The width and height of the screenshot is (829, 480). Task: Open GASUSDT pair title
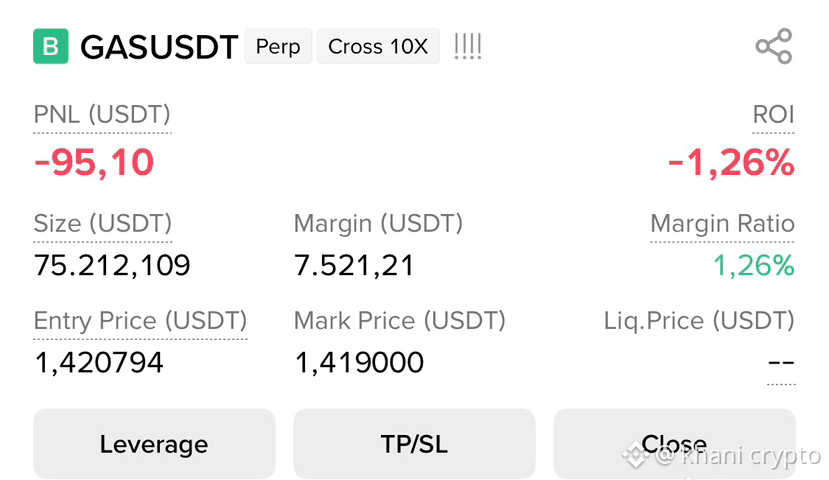click(159, 47)
